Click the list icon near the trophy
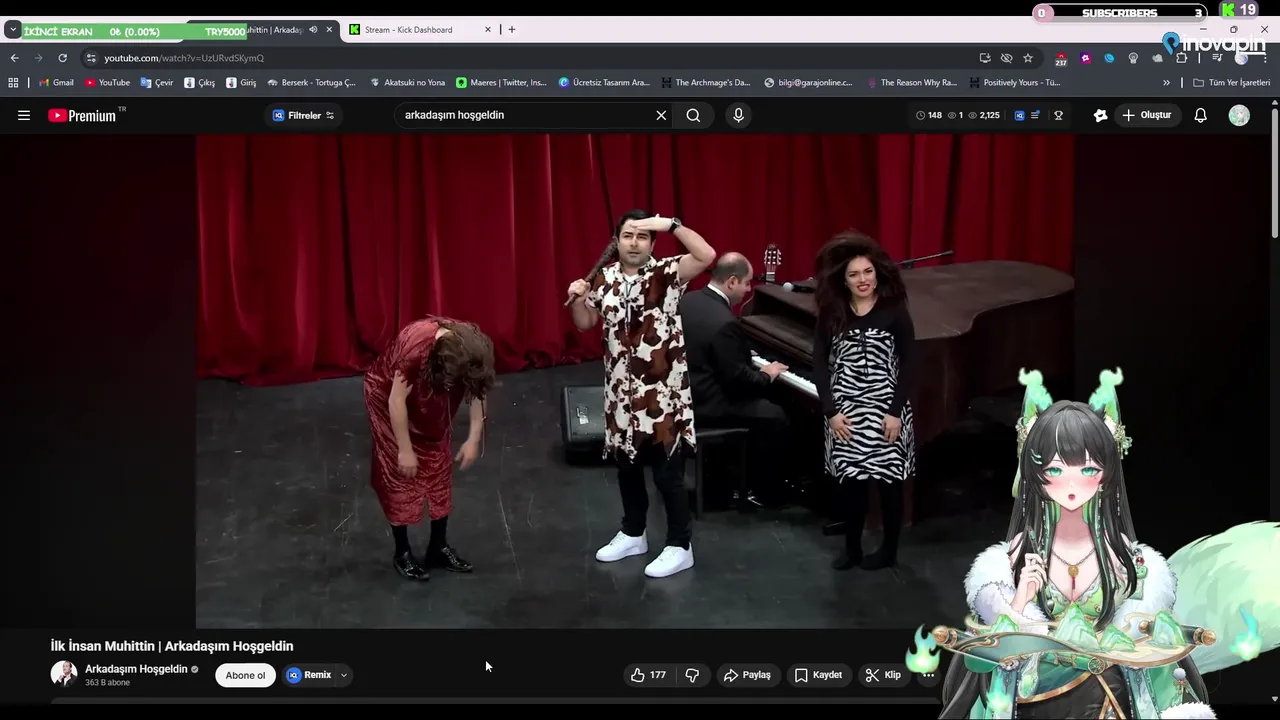Viewport: 1280px width, 720px height. (1035, 115)
